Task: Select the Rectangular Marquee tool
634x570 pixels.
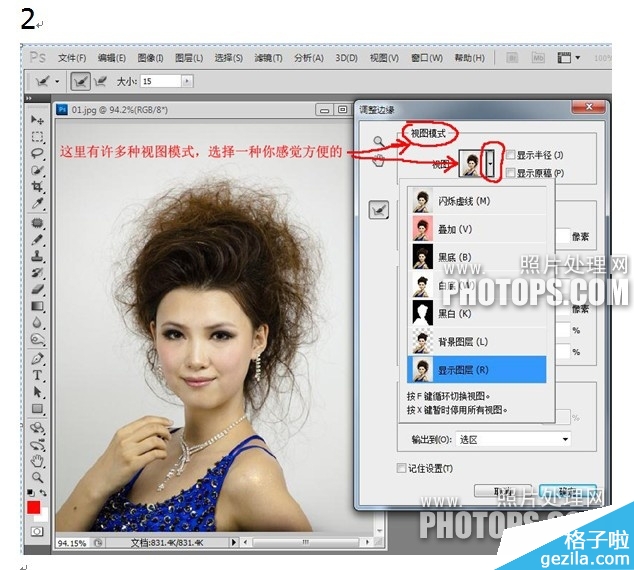Action: point(37,137)
